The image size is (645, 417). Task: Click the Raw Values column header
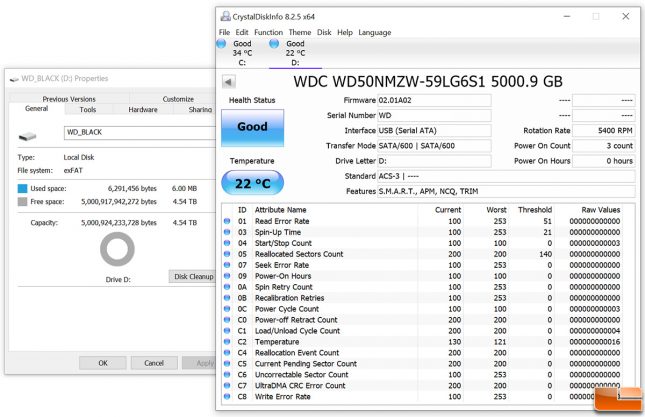point(601,210)
